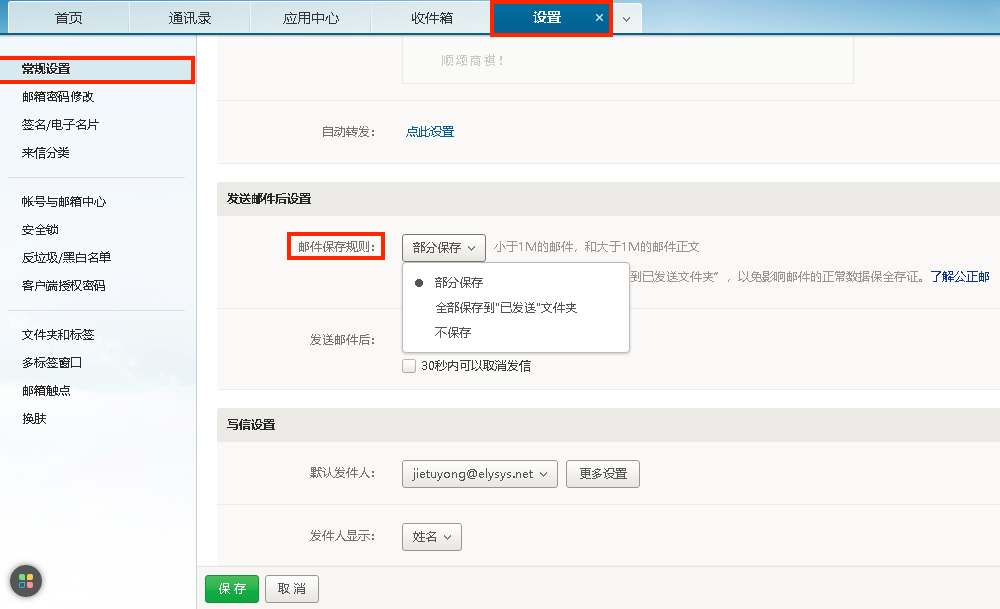Open the app launcher icon at bottom left
Image resolution: width=1000 pixels, height=609 pixels.
[25, 581]
